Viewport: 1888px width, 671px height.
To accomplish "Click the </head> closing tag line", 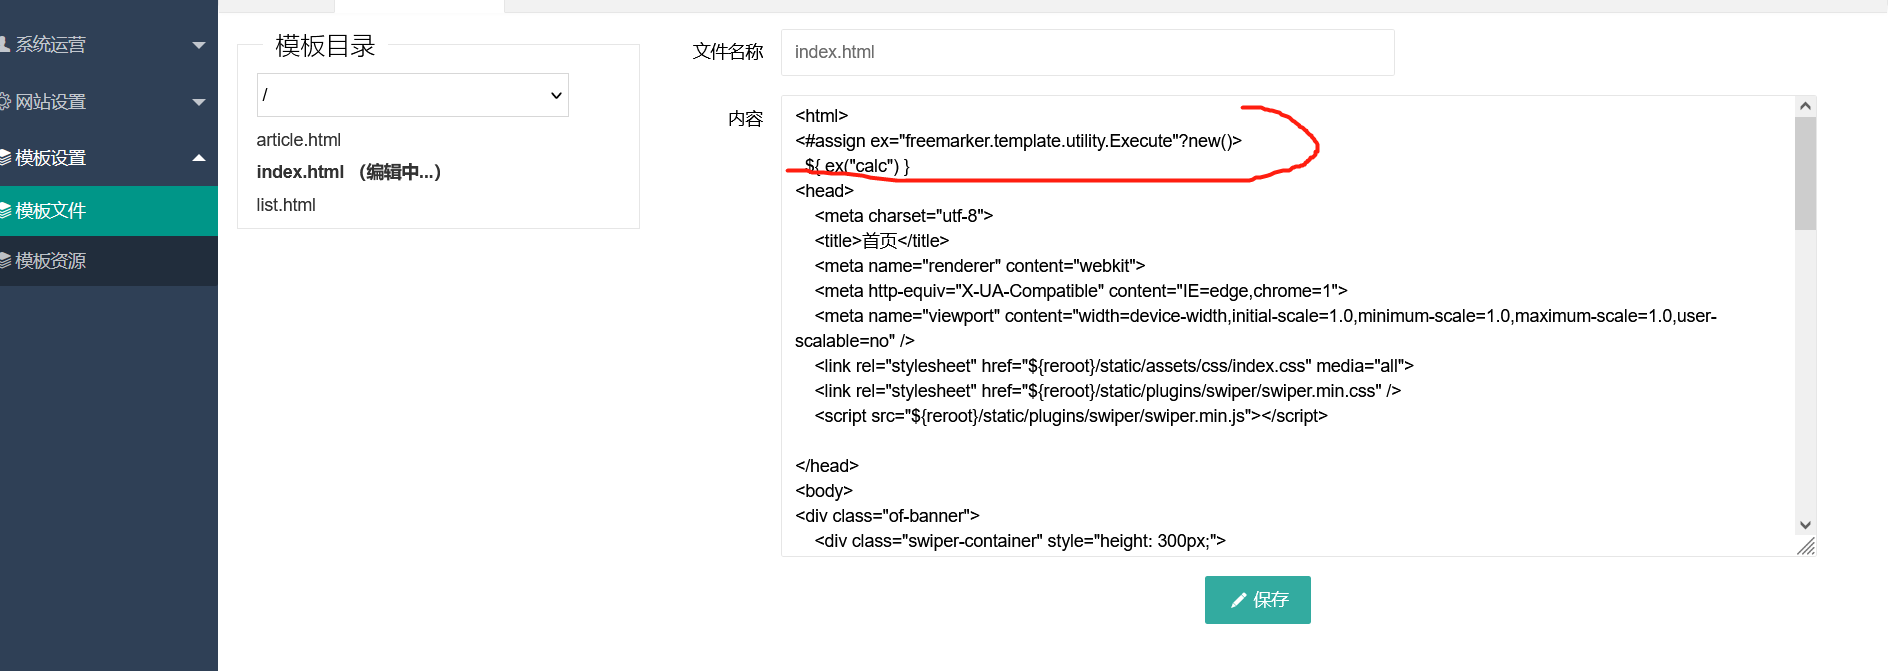I will [x=827, y=466].
